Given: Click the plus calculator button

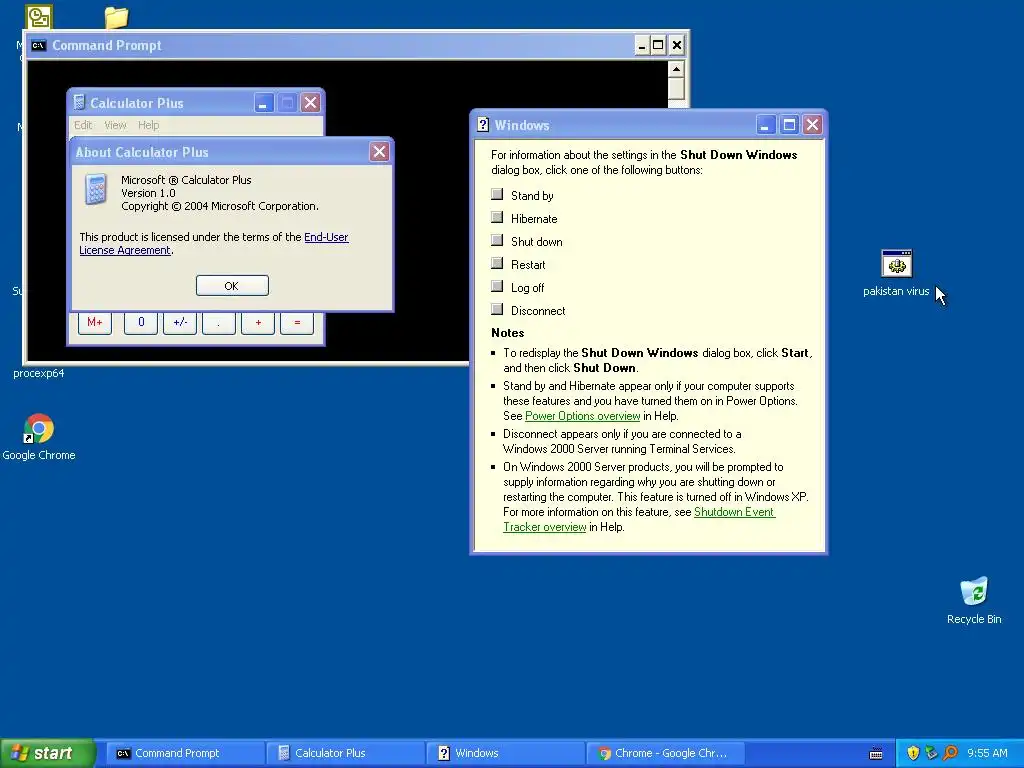Looking at the screenshot, I should point(258,323).
